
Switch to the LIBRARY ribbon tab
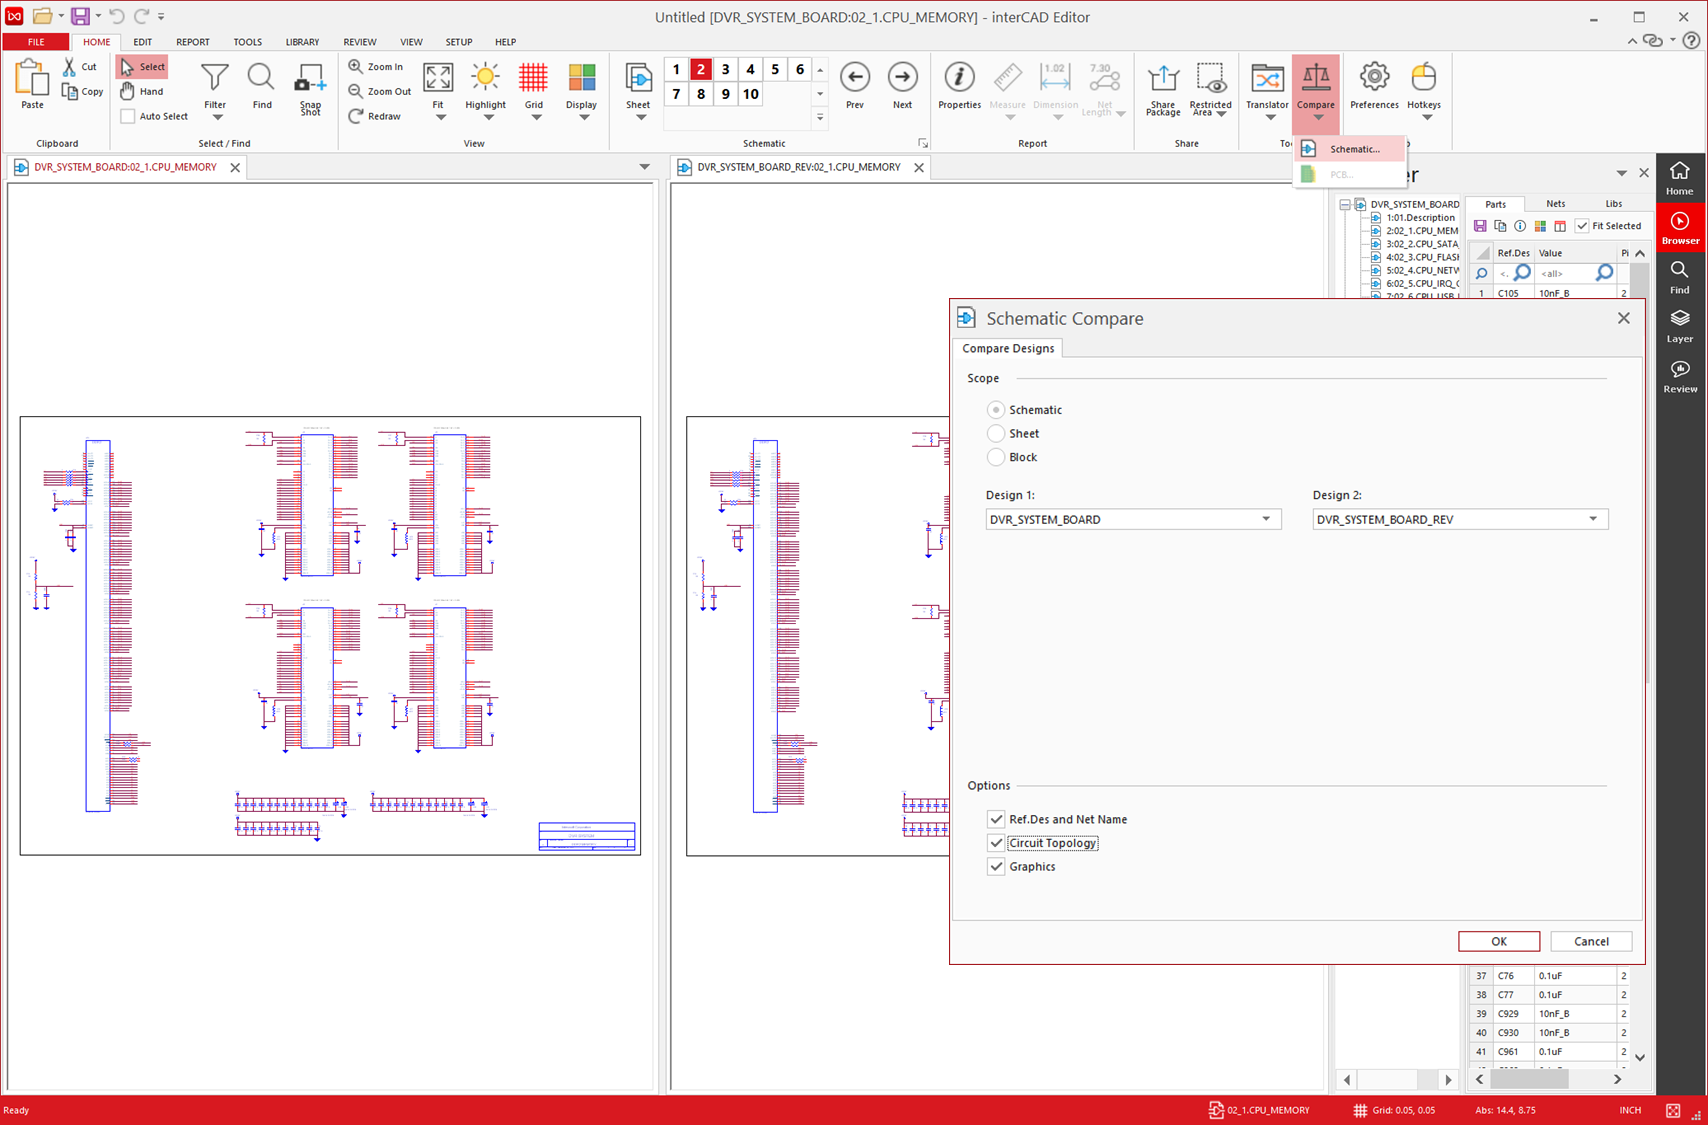pyautogui.click(x=302, y=42)
